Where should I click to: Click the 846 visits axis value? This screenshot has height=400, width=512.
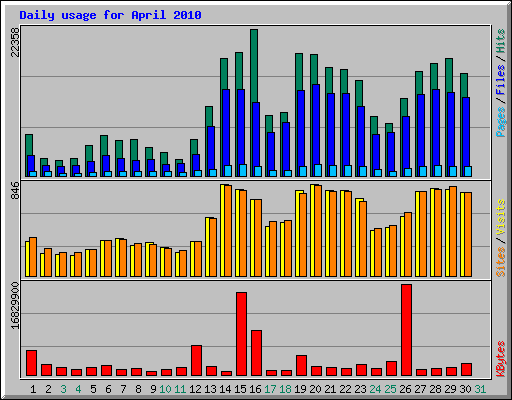tap(15, 191)
